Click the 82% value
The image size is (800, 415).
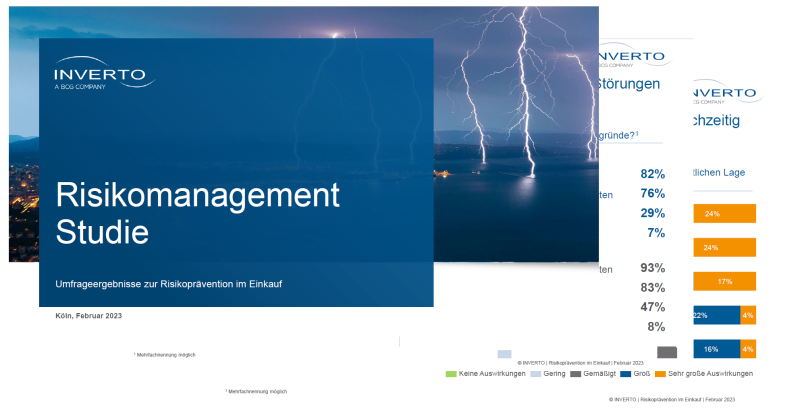point(653,174)
